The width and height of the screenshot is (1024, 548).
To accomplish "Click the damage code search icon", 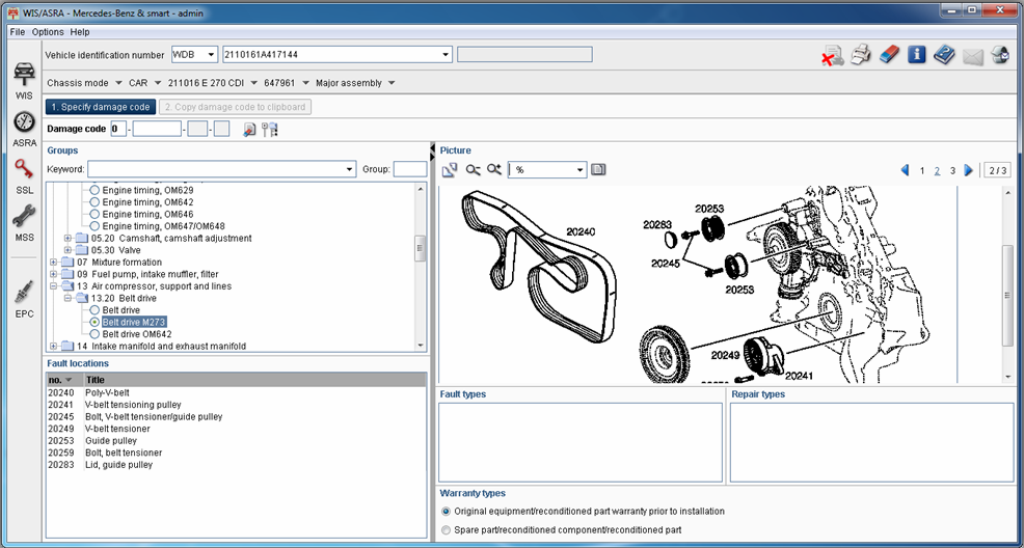I will (x=249, y=129).
